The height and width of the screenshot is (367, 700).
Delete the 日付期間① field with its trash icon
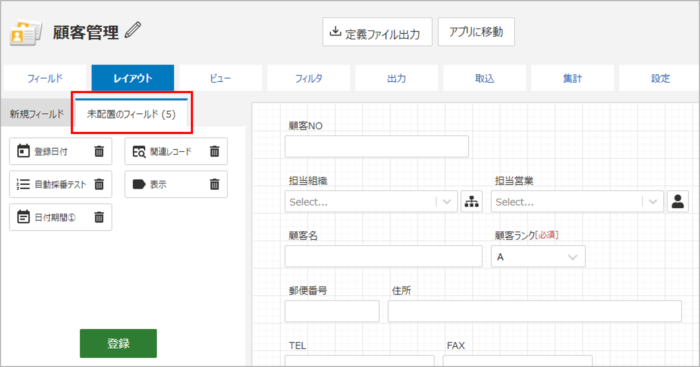(99, 217)
